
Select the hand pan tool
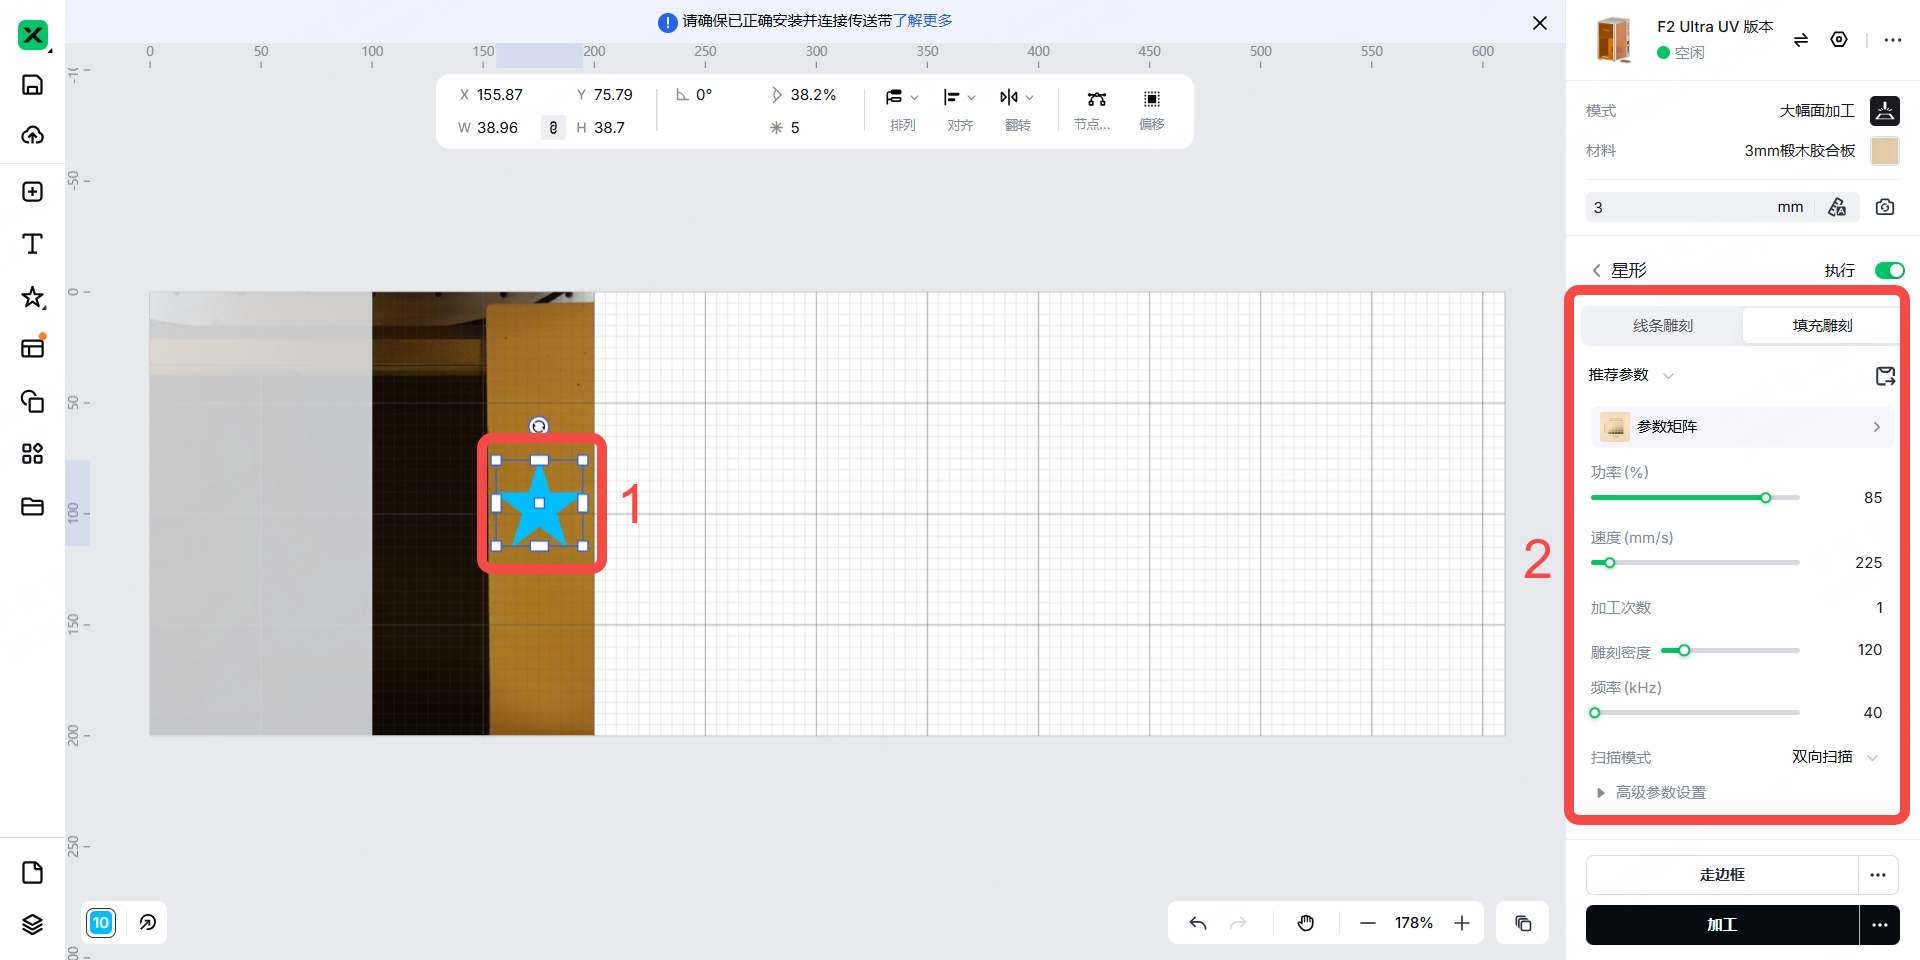[x=1305, y=923]
